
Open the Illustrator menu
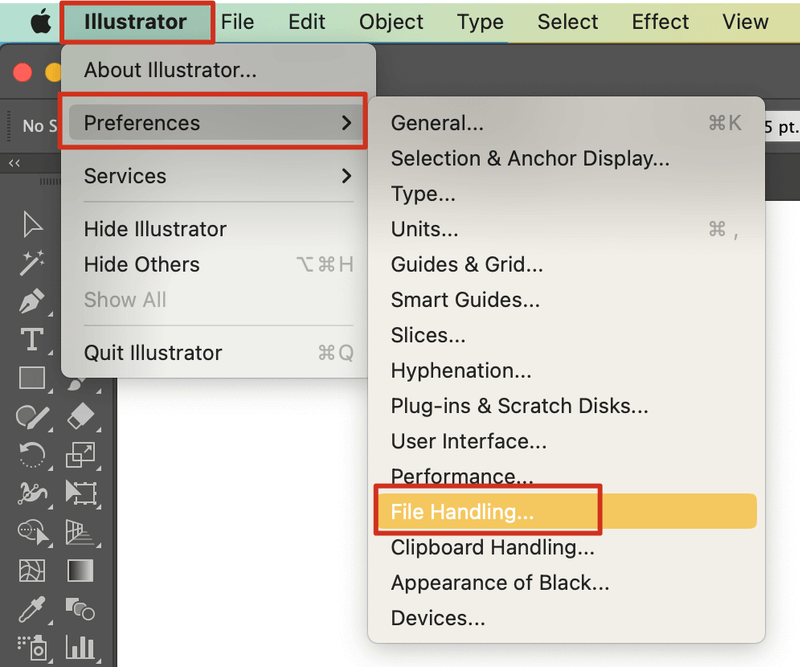click(137, 21)
